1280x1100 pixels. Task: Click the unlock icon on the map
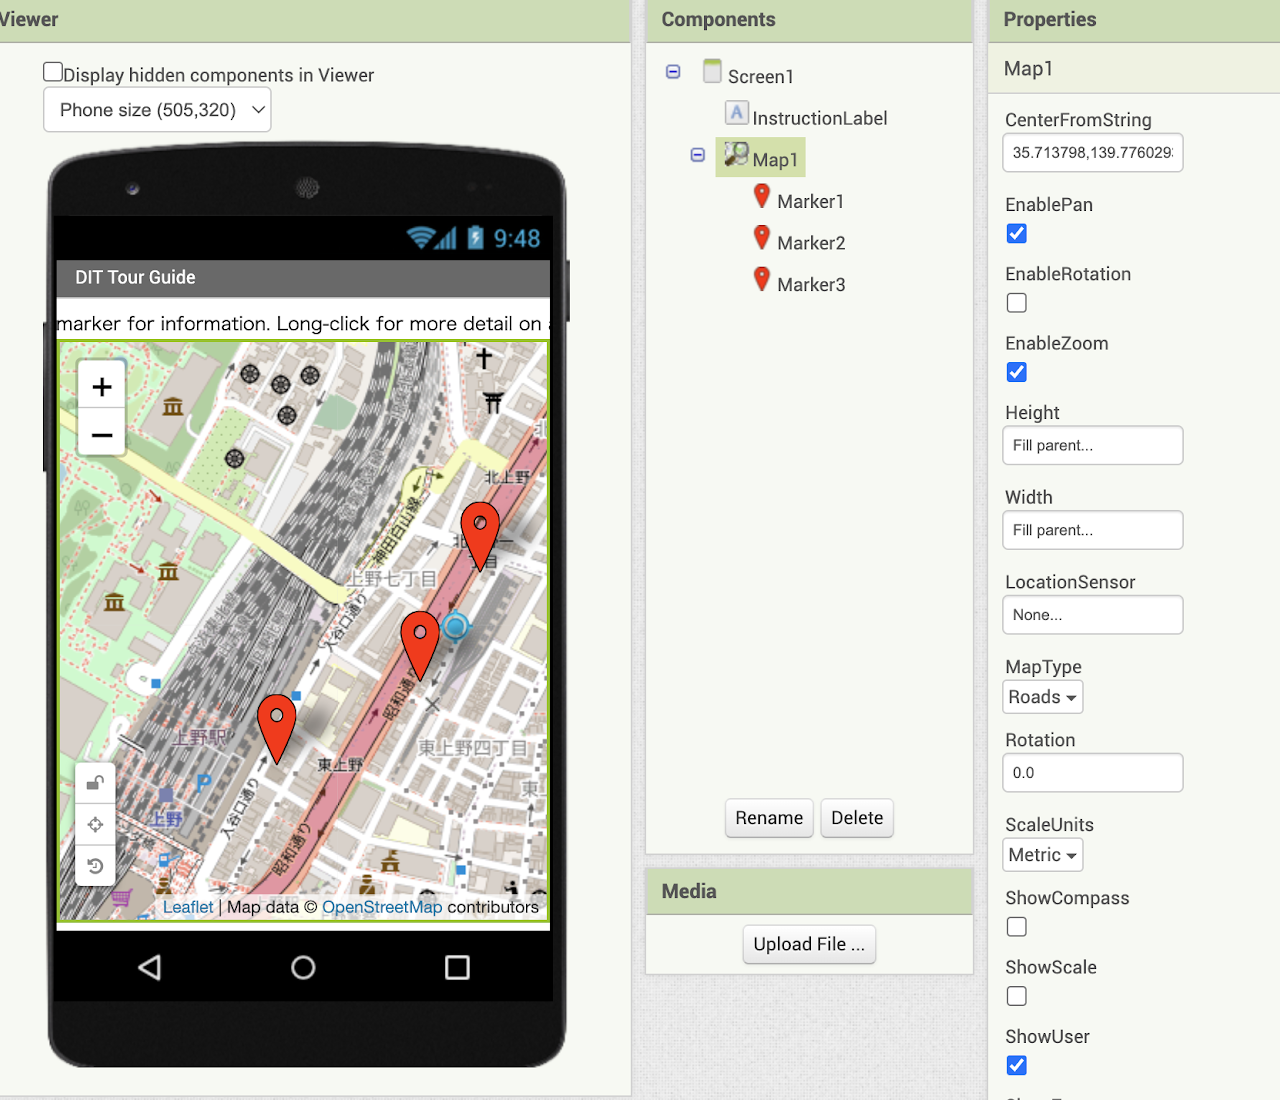point(96,783)
